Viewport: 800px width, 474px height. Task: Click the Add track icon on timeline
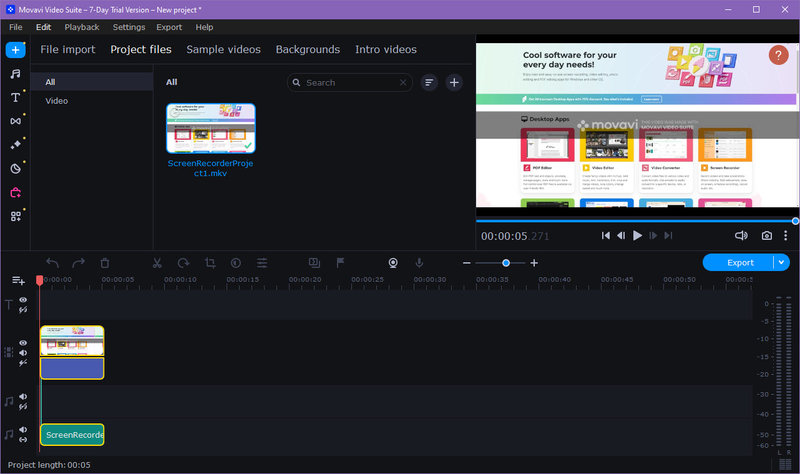(x=18, y=280)
